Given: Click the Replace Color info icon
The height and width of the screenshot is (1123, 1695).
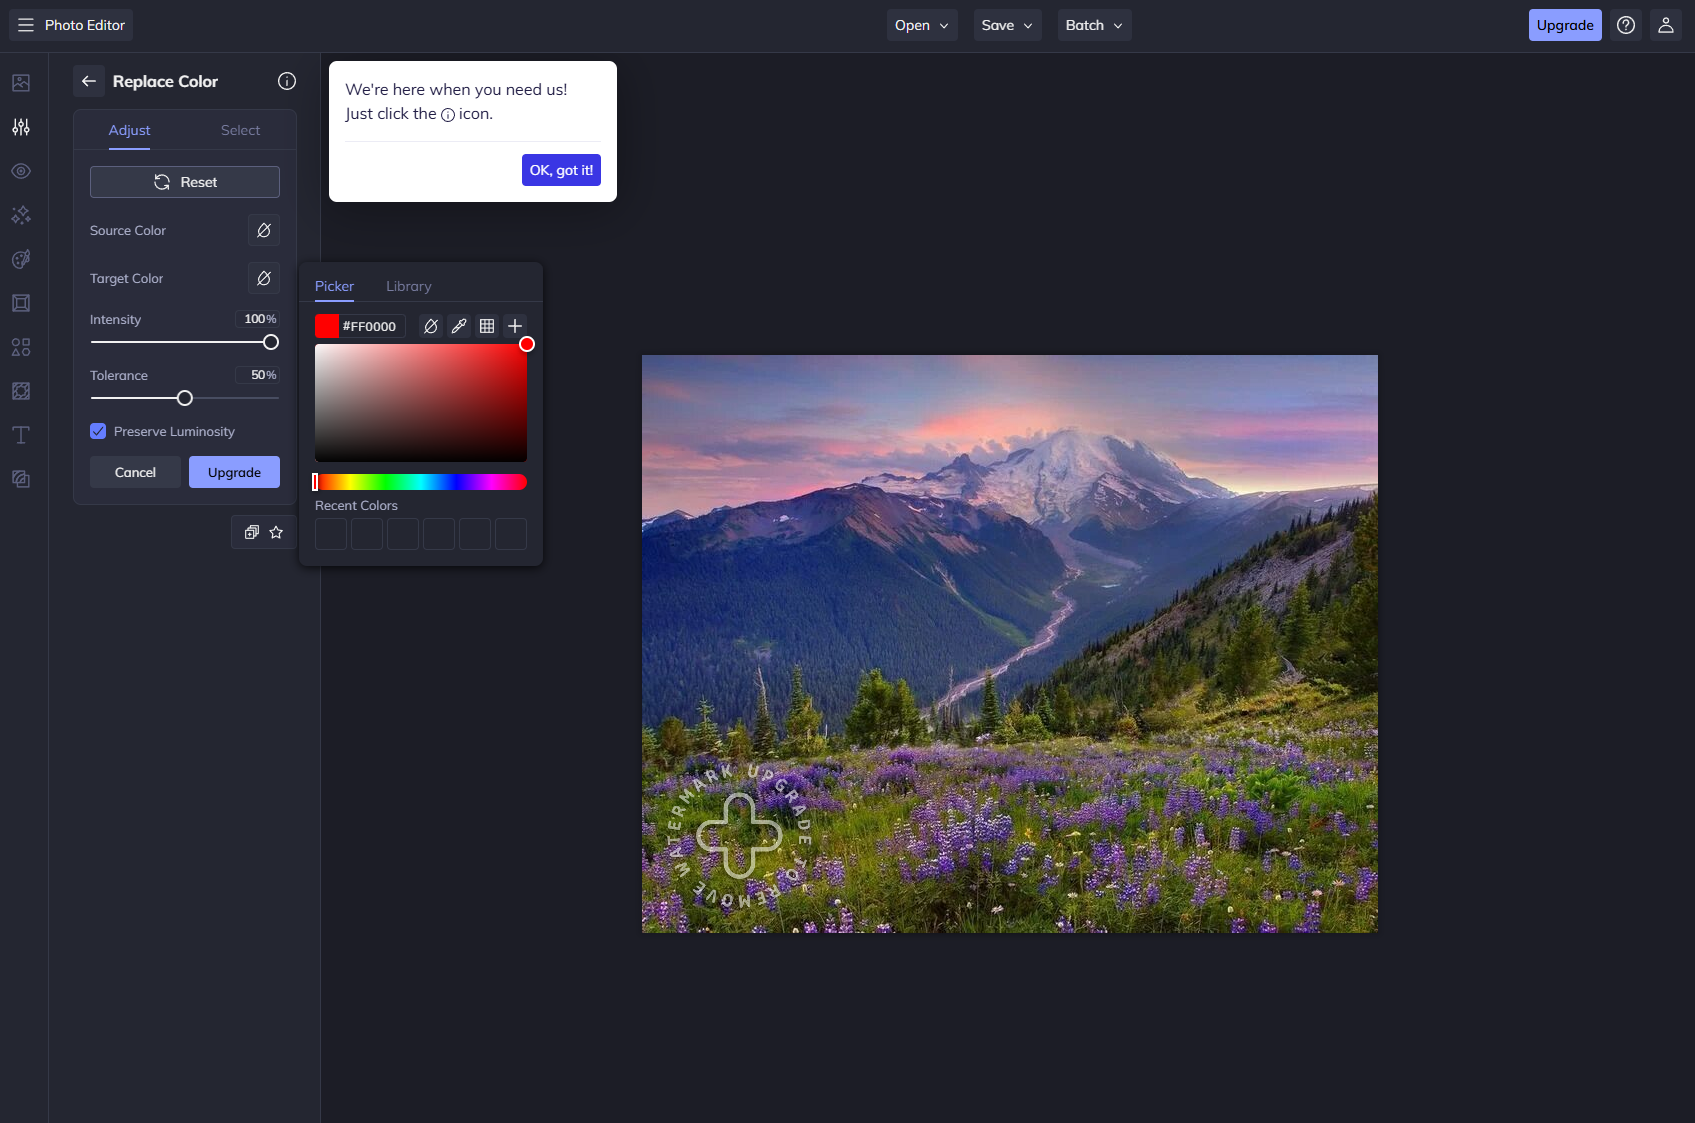Looking at the screenshot, I should tap(287, 81).
